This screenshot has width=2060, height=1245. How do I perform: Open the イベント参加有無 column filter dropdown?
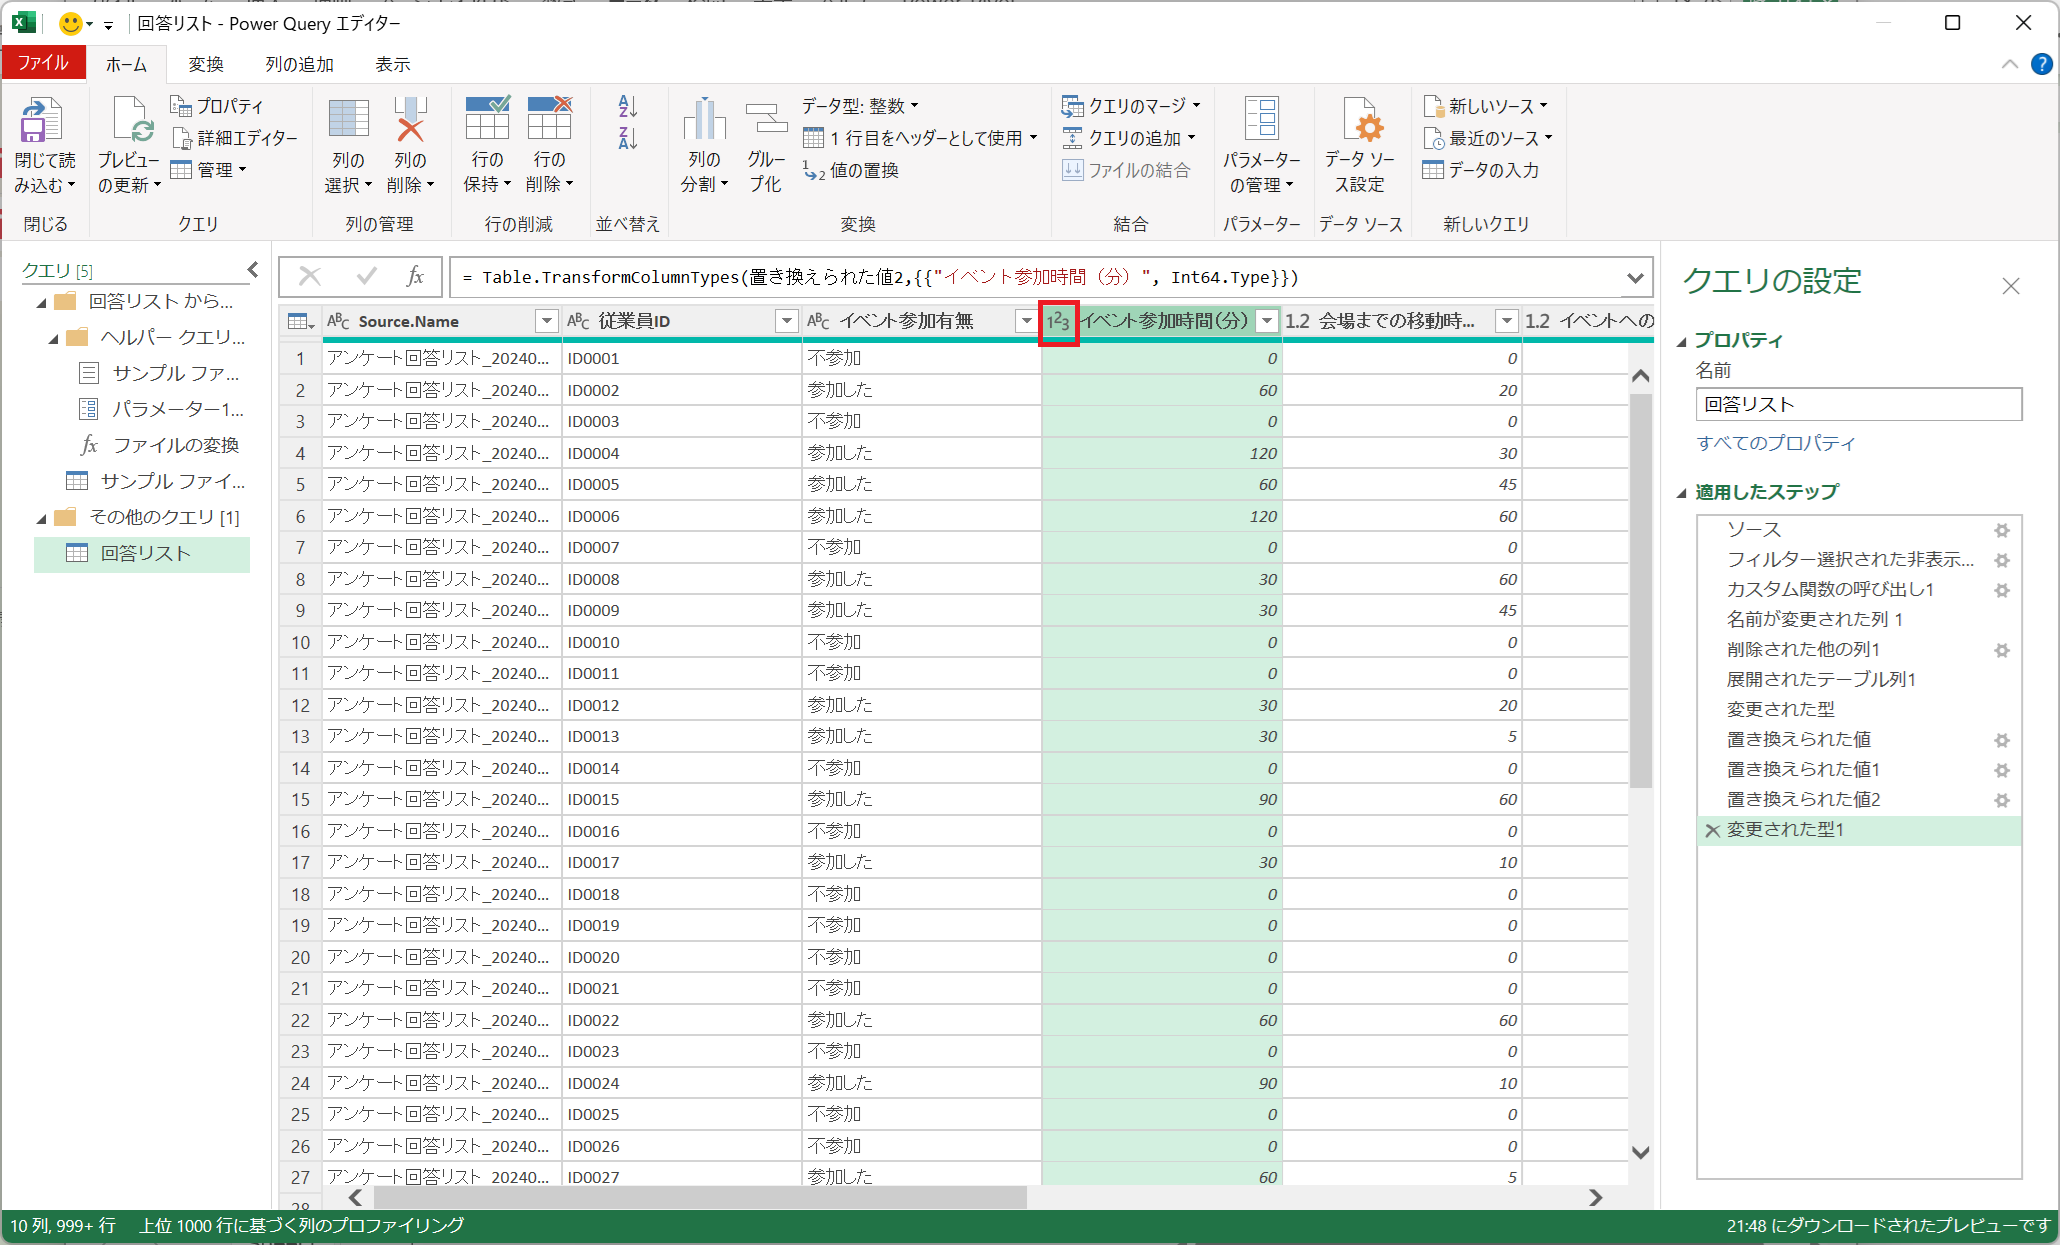[x=1026, y=321]
